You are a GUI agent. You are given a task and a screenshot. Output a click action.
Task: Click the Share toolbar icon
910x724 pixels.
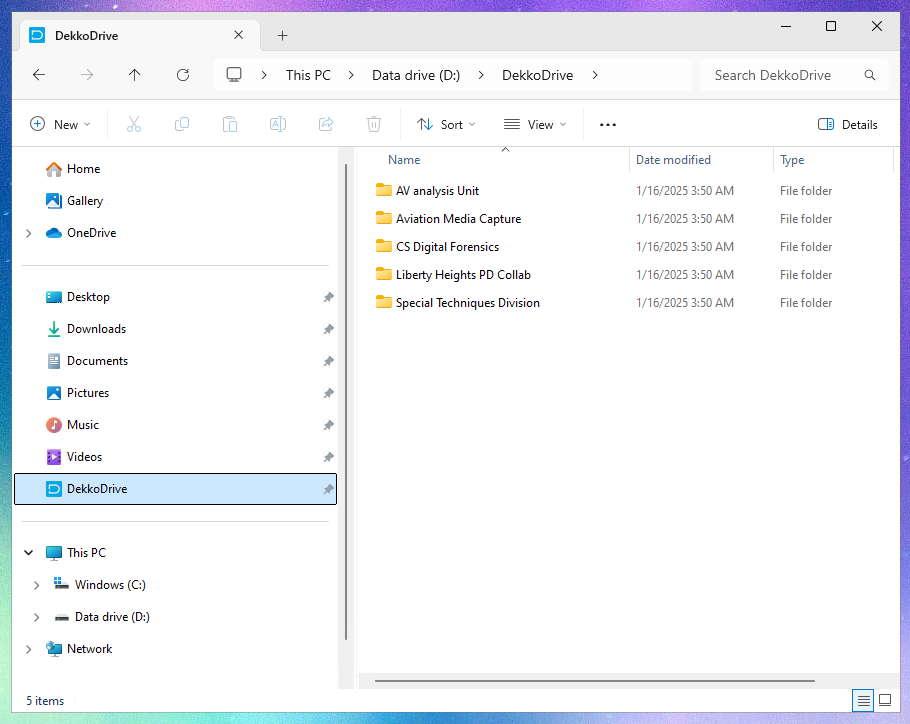click(326, 124)
